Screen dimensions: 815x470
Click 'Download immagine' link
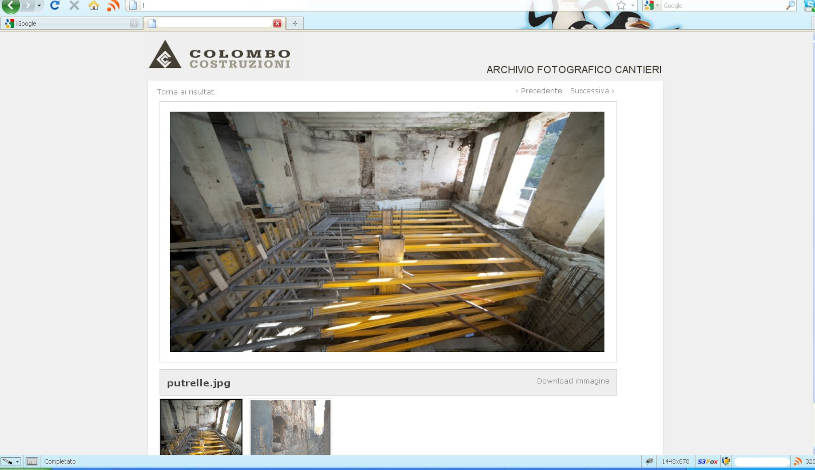click(x=572, y=381)
